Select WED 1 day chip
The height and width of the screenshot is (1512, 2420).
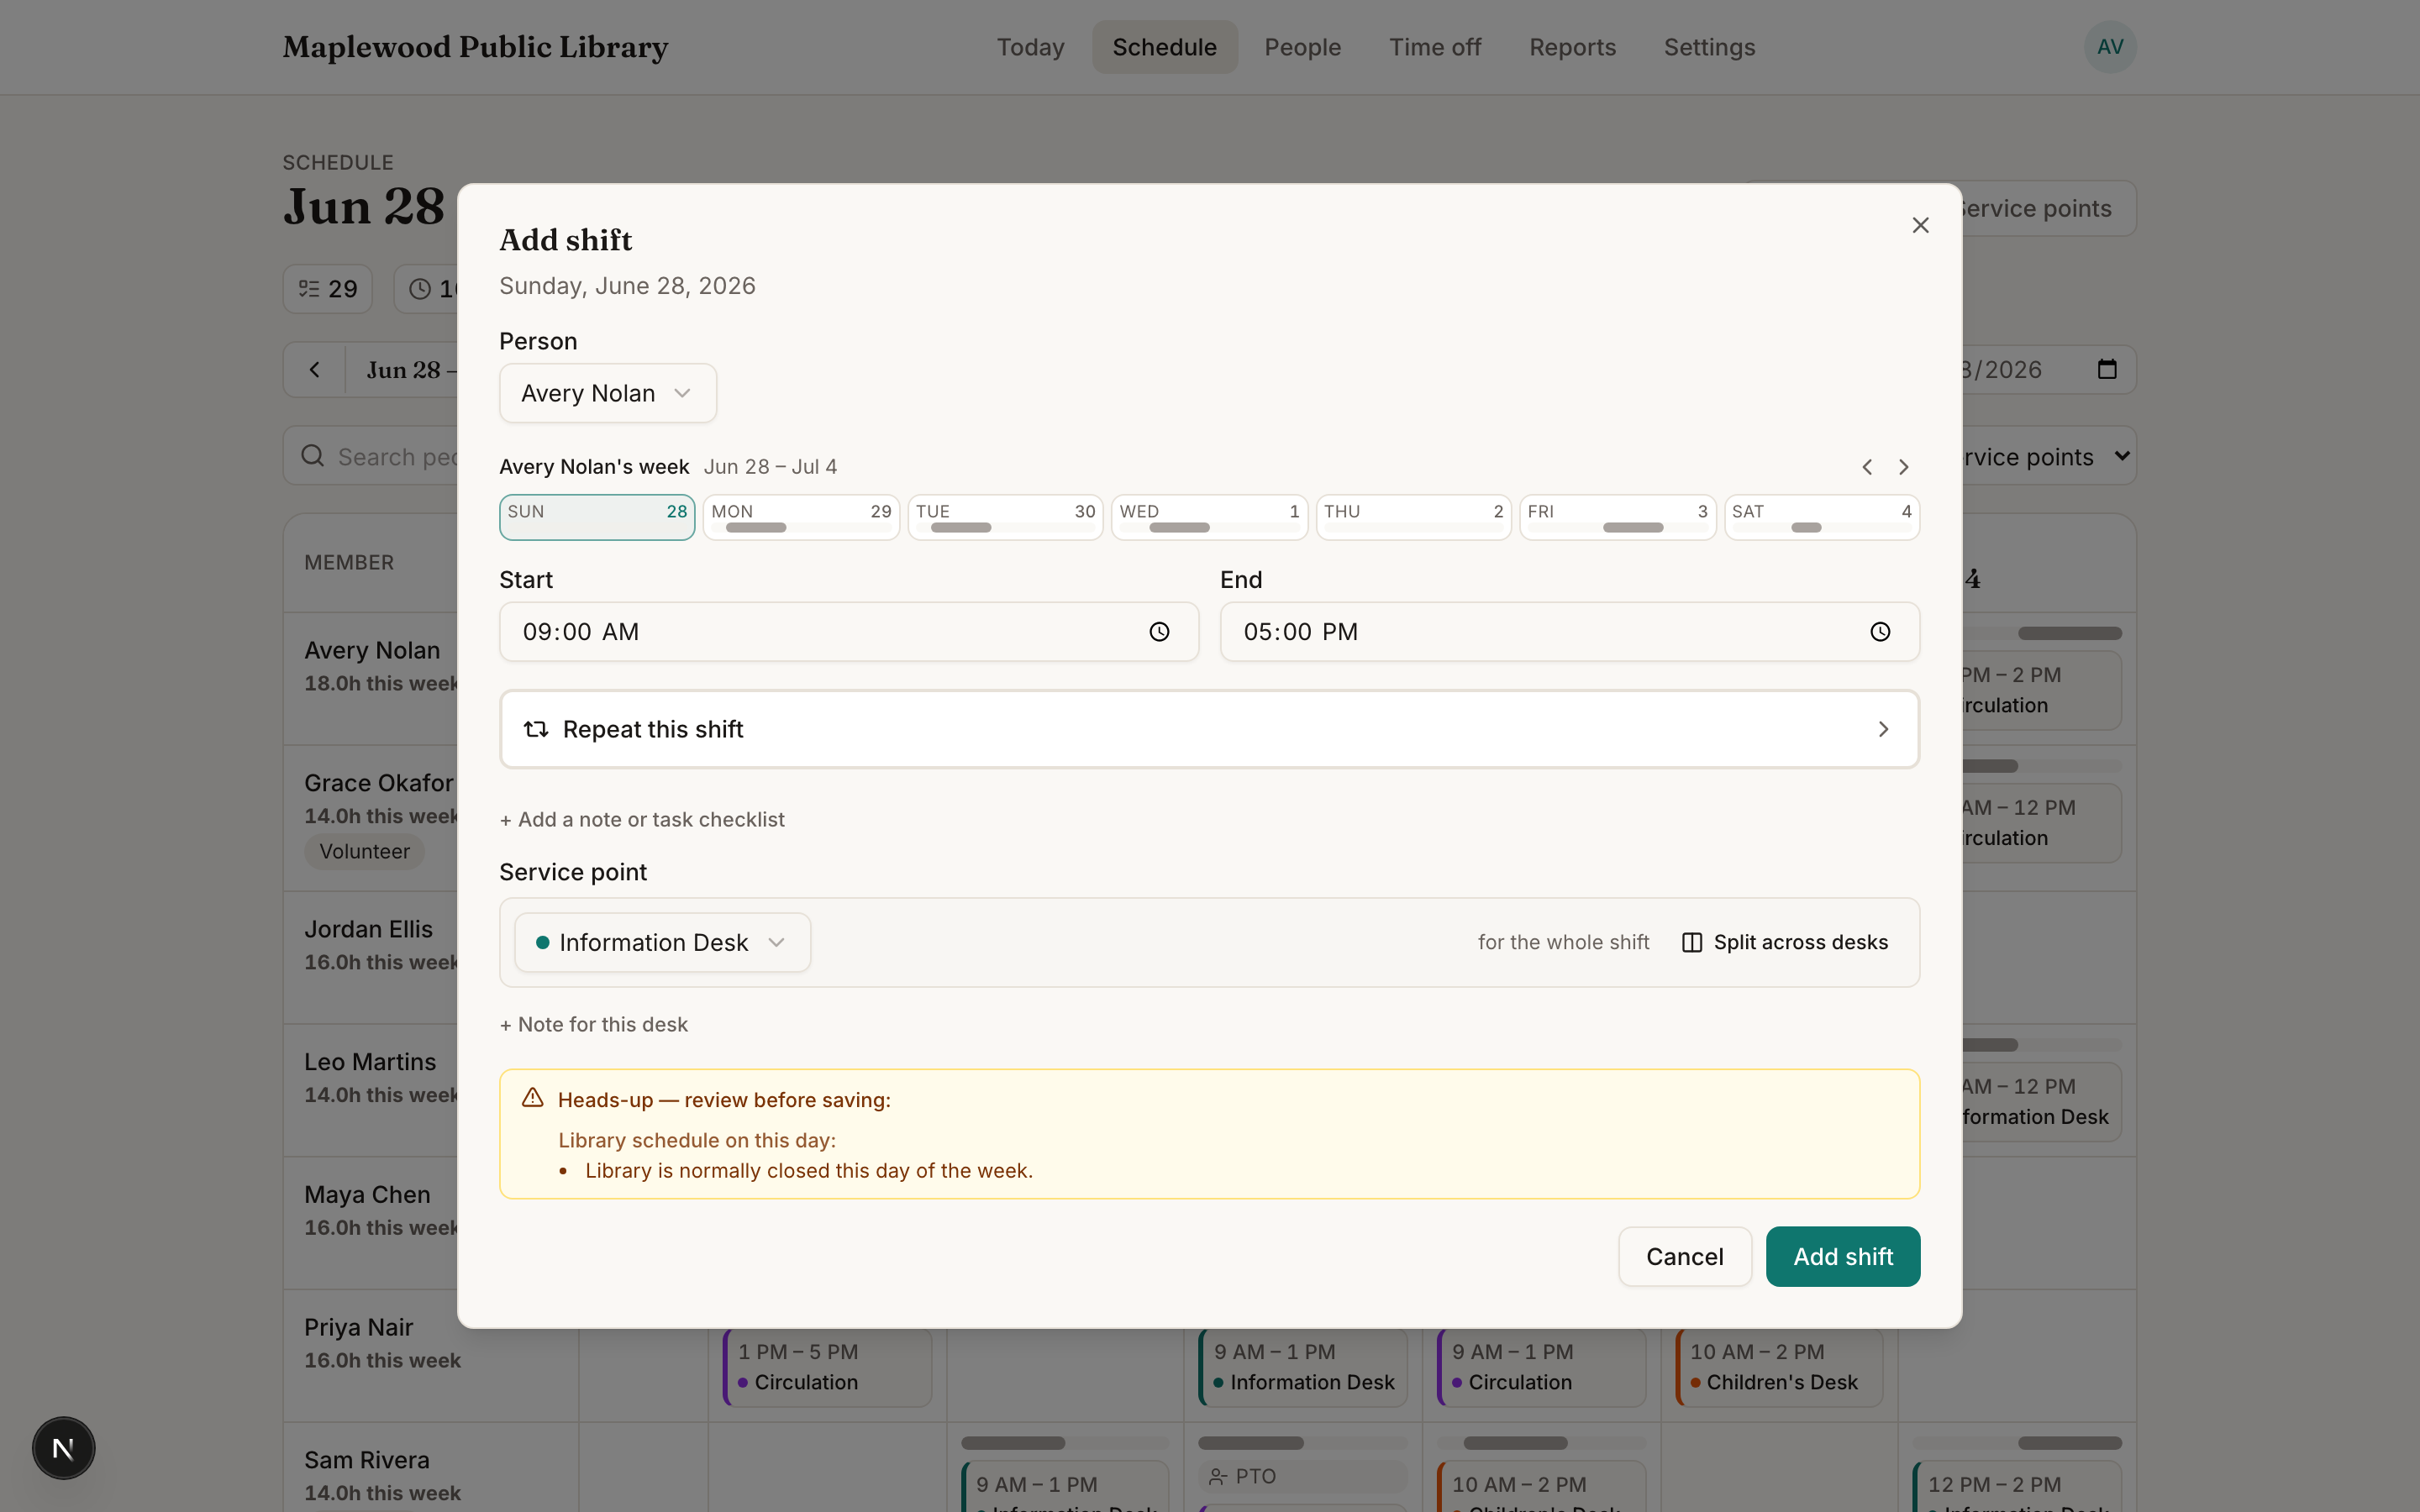pyautogui.click(x=1209, y=517)
